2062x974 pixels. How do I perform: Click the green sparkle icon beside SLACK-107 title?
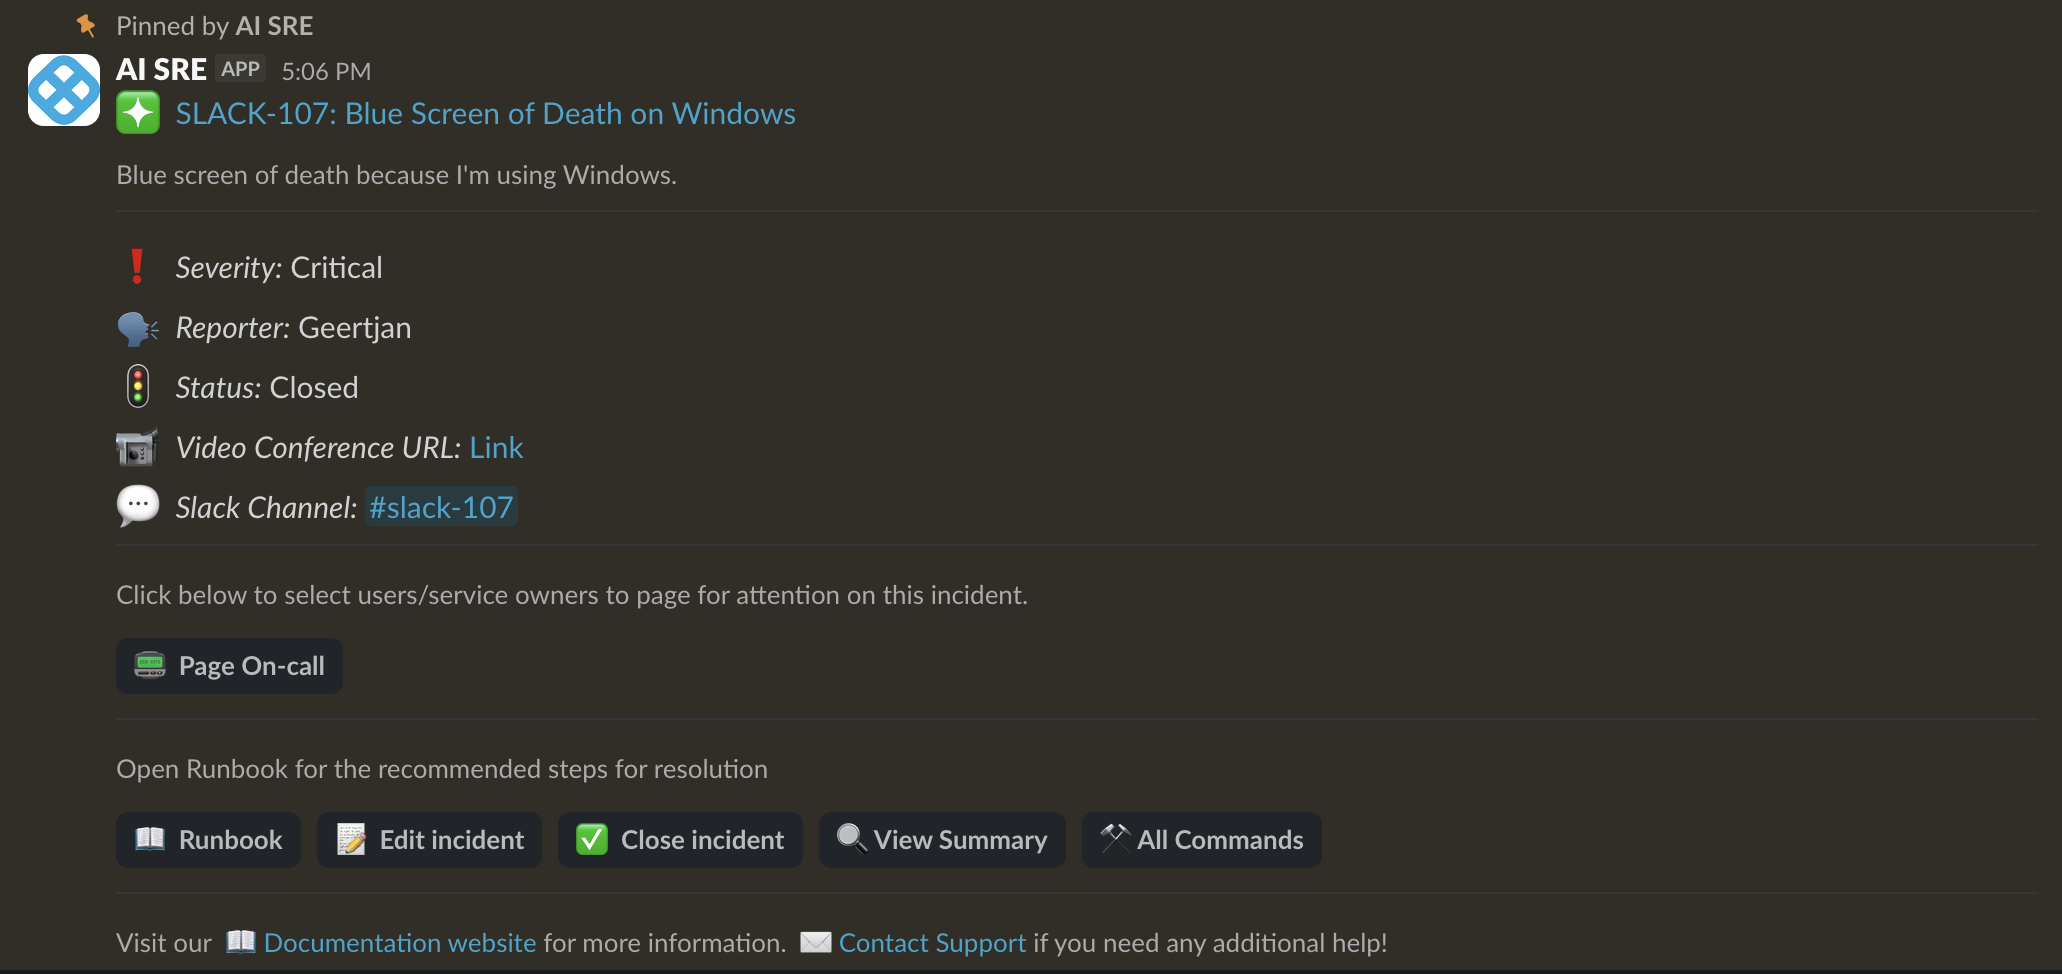click(x=138, y=112)
